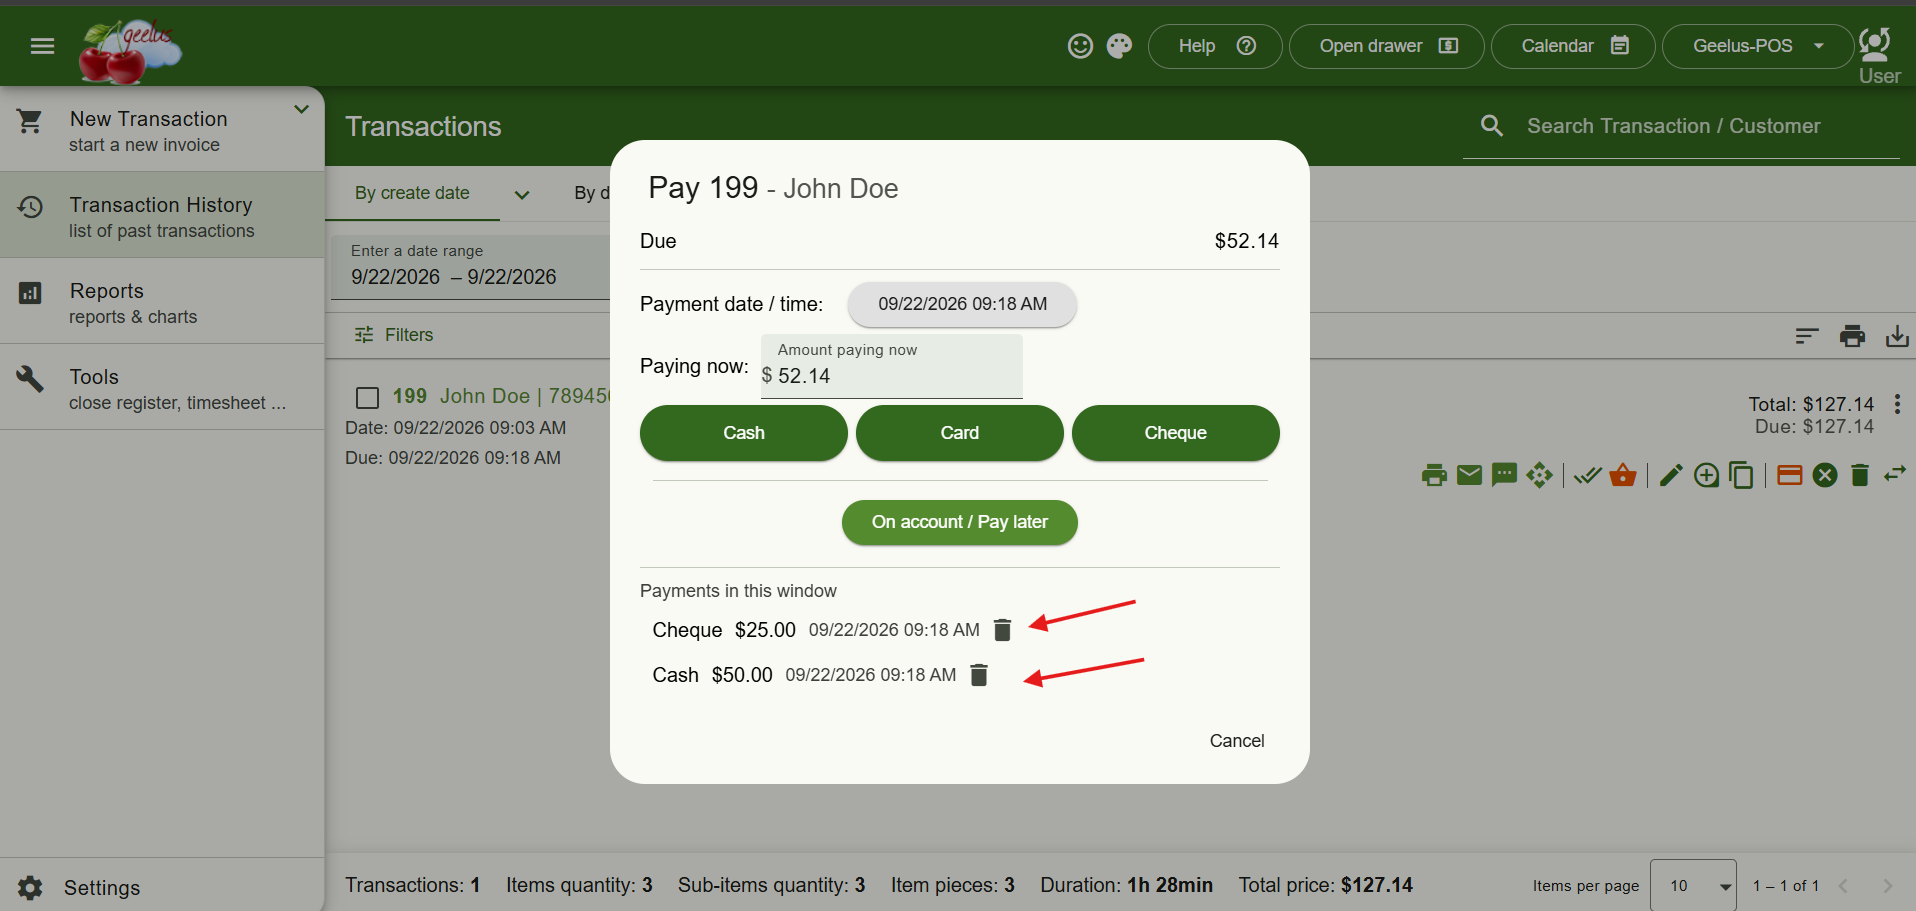1916x911 pixels.
Task: Download the transactions list
Action: pos(1897,336)
